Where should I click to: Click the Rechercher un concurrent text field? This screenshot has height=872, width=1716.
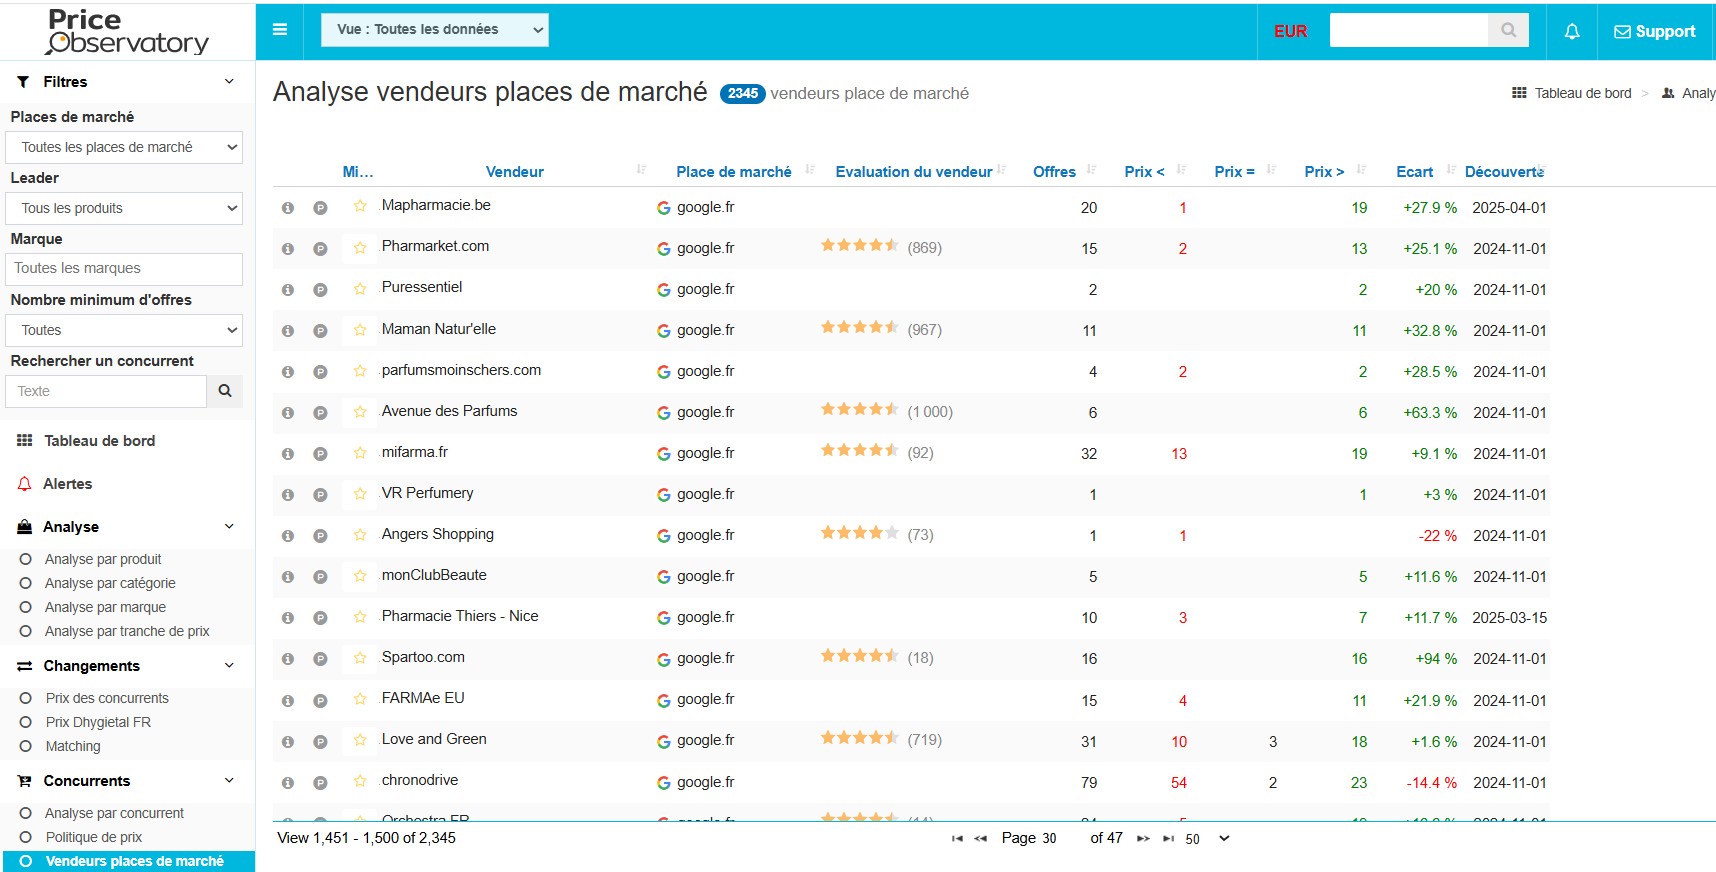(106, 391)
